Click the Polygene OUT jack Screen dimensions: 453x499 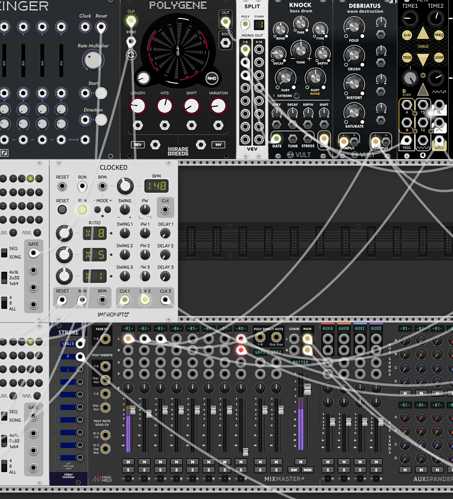(225, 22)
